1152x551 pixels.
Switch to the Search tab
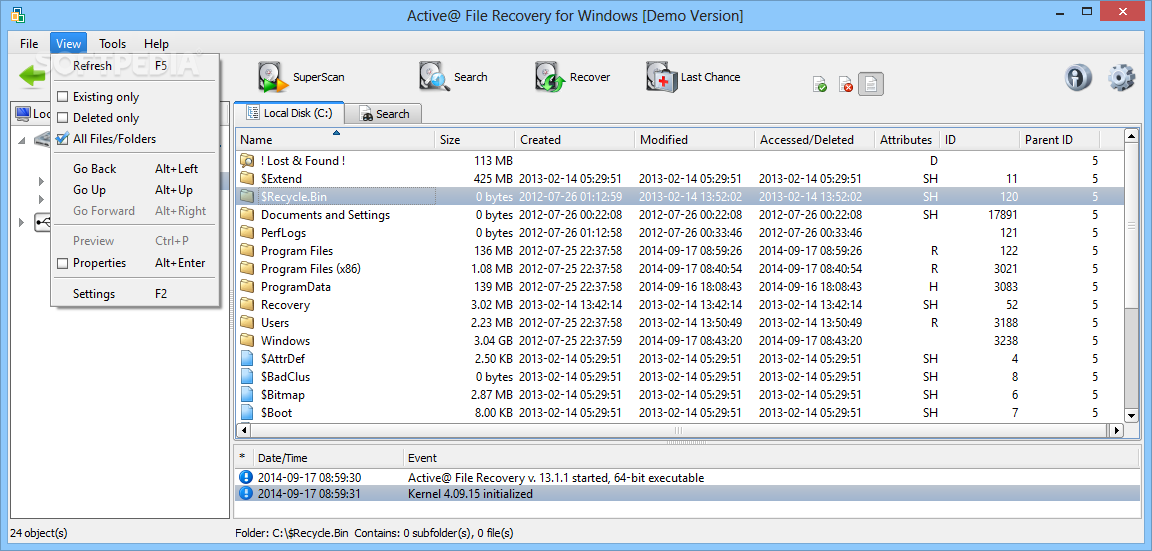point(384,114)
